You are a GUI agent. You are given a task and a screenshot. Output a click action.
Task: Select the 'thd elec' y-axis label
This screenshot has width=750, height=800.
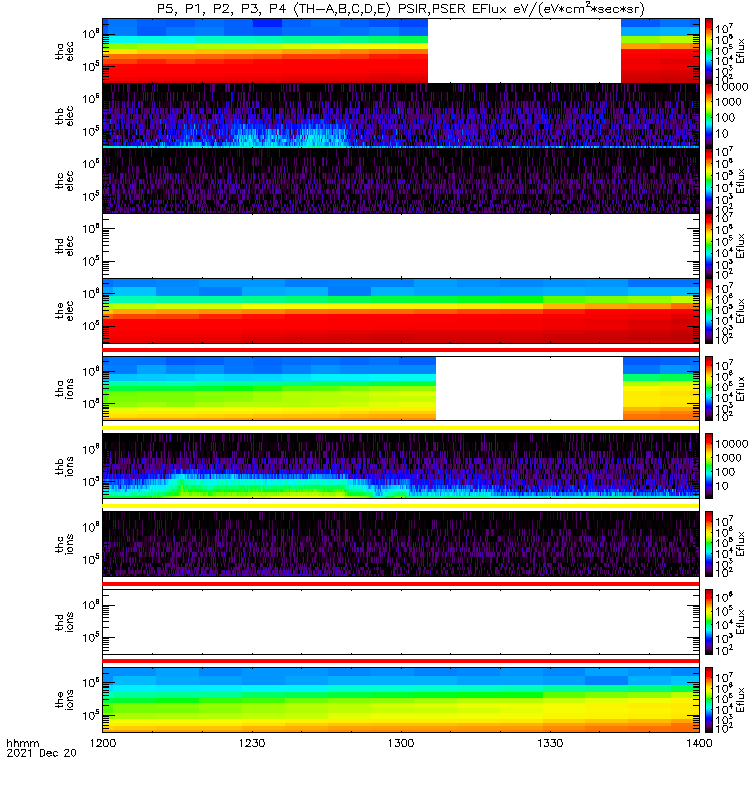(64, 246)
